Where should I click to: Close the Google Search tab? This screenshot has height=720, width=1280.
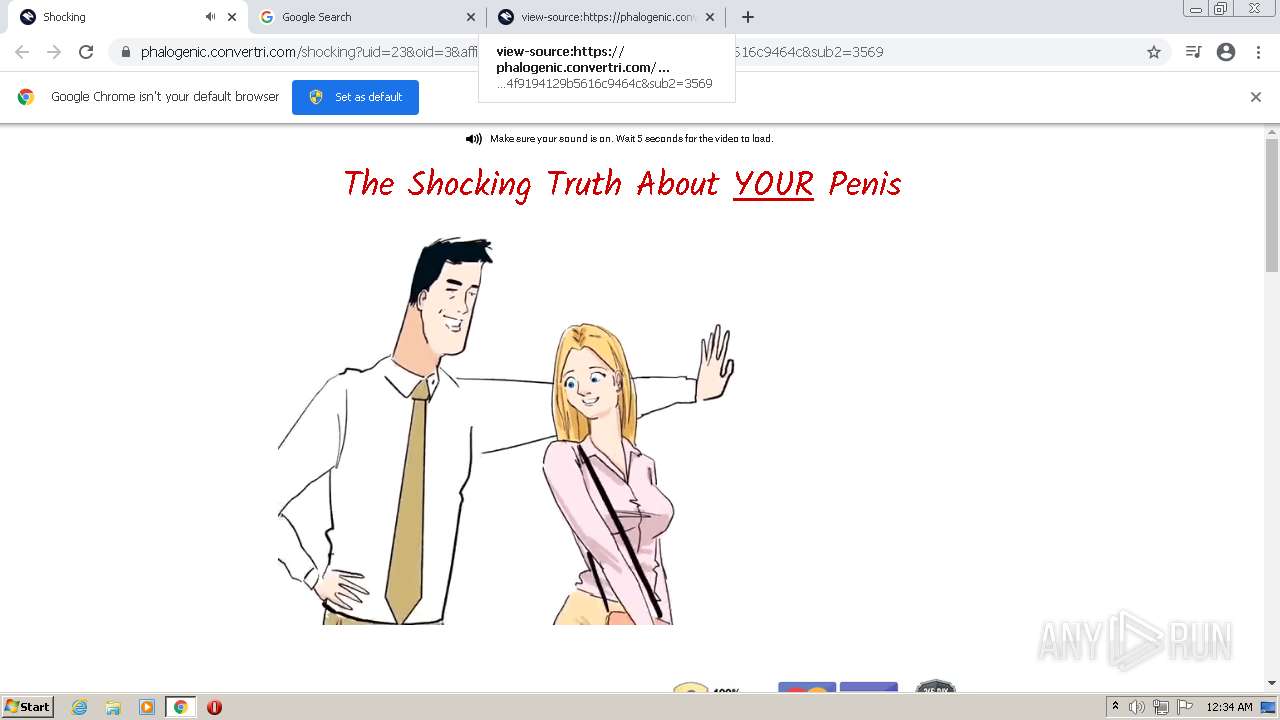click(x=471, y=17)
